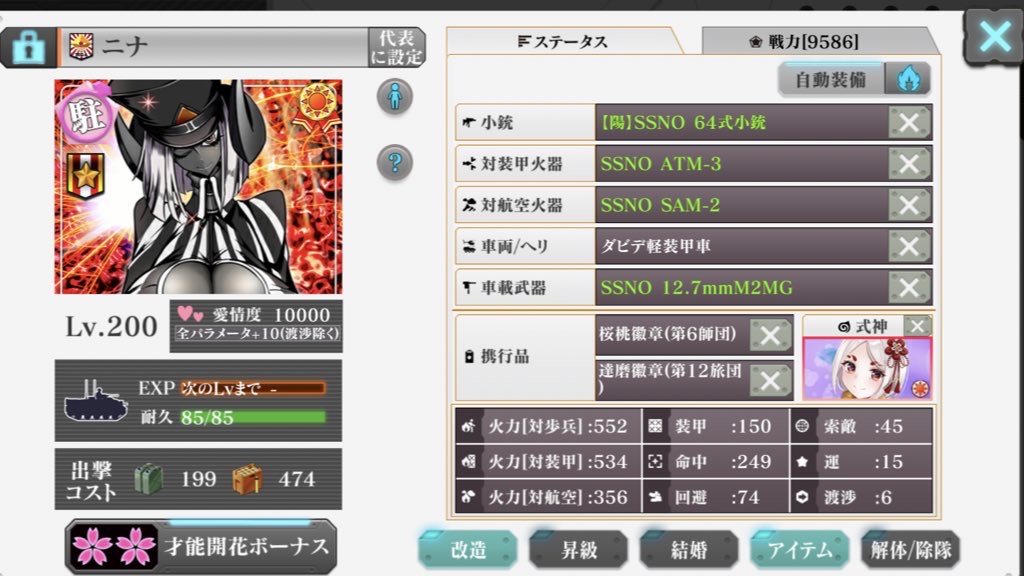Set ニナ as representative with 代表に設定
The height and width of the screenshot is (576, 1024).
click(397, 47)
